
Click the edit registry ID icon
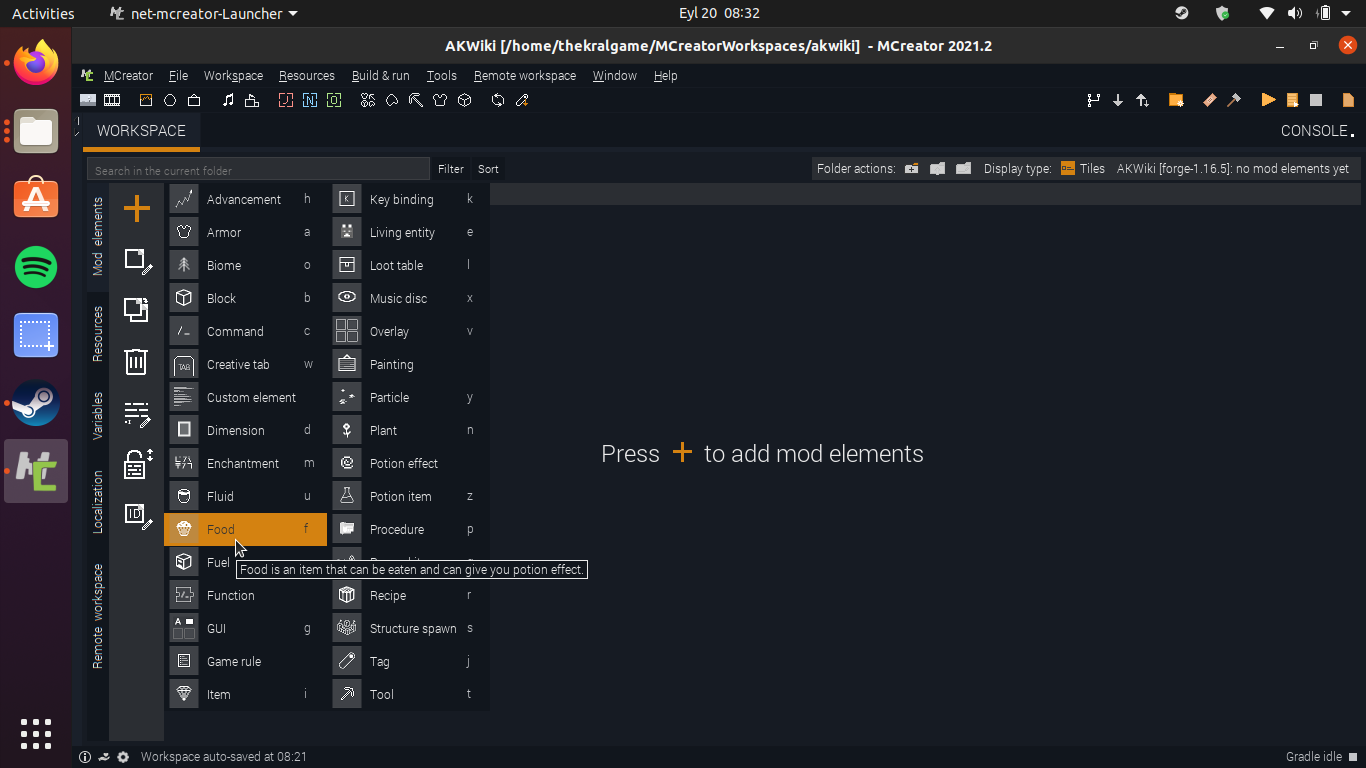137,515
